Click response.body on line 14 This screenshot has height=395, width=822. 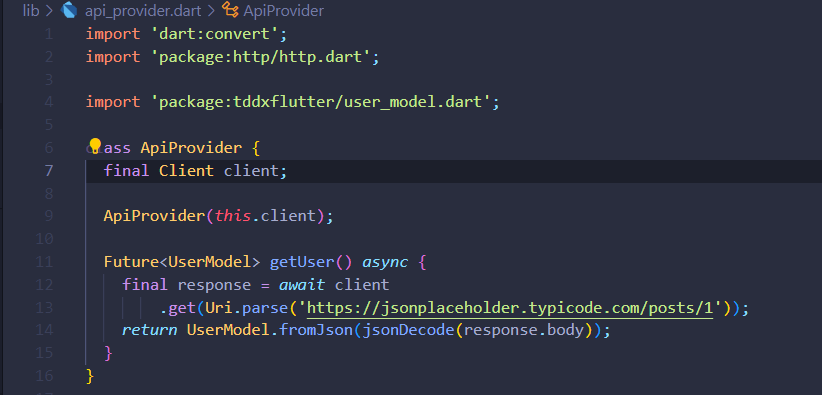524,330
